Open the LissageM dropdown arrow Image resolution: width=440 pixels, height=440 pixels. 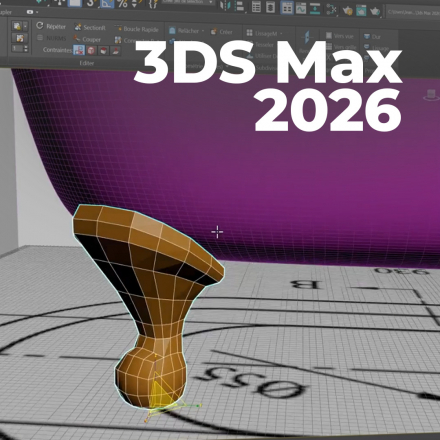281,33
